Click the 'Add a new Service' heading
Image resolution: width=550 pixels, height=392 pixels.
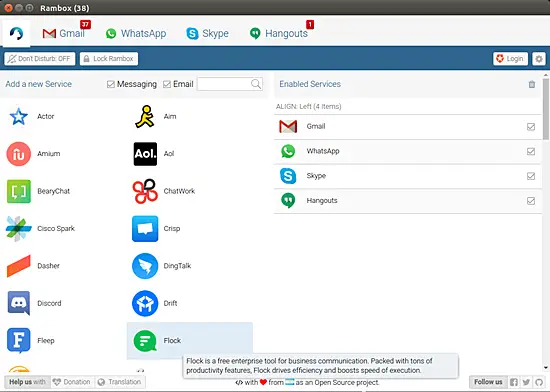tap(39, 84)
